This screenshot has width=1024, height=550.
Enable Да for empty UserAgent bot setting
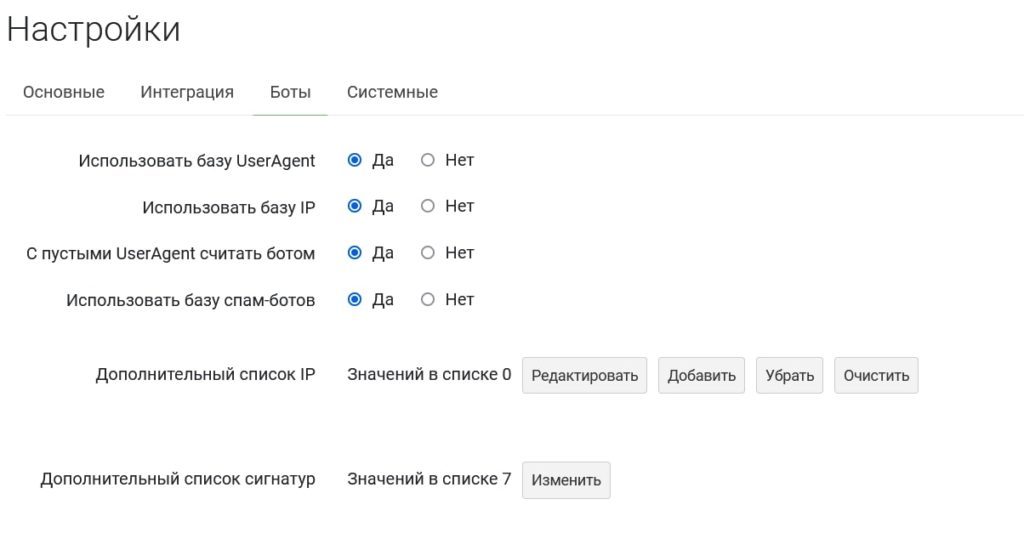355,253
